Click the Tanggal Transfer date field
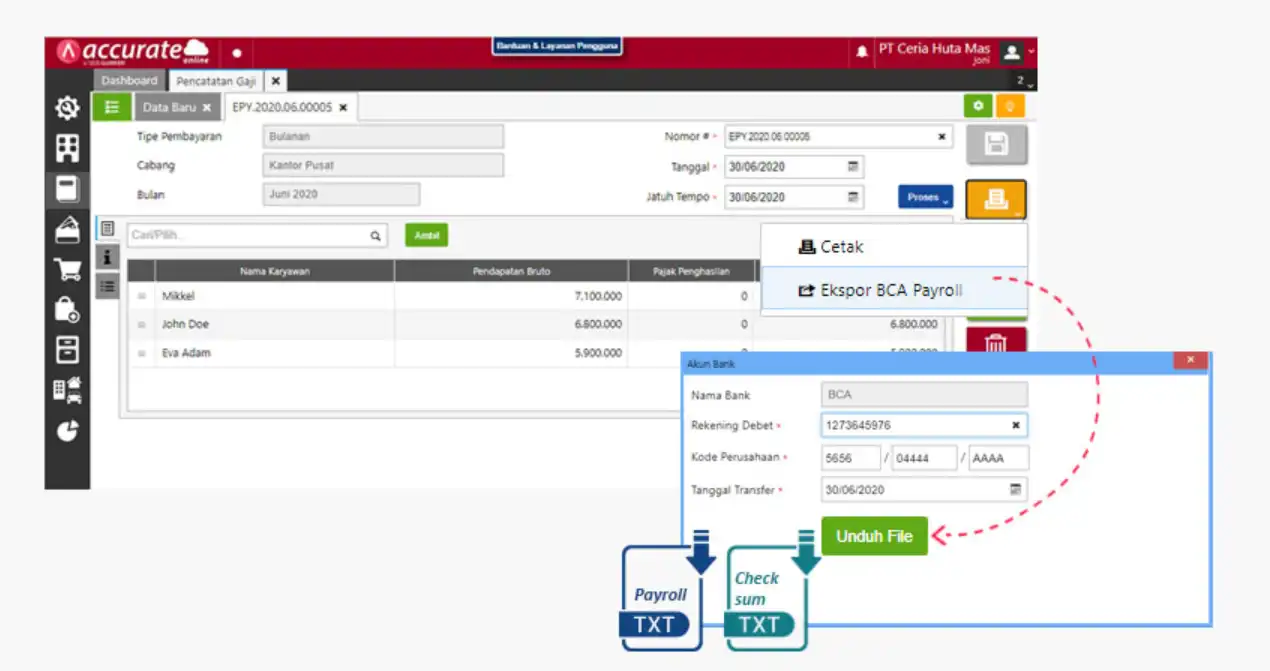 coord(924,489)
